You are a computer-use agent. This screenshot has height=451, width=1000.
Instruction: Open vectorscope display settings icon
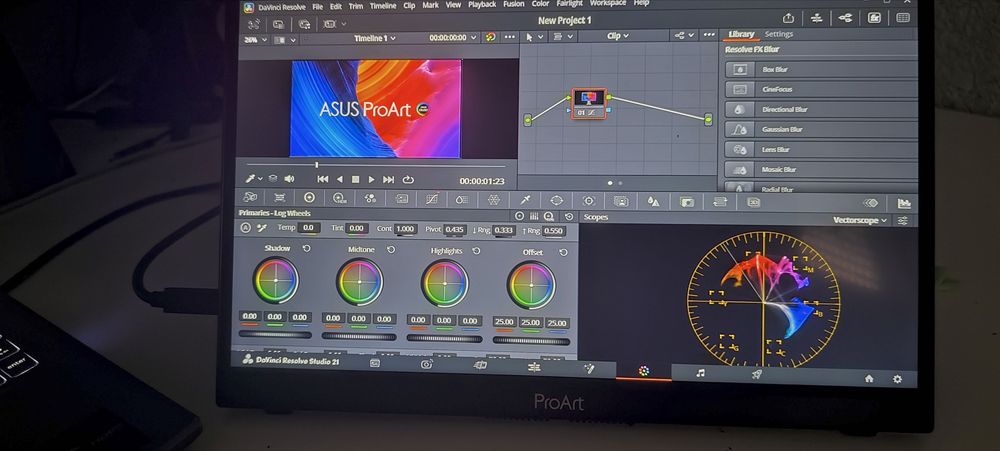pyautogui.click(x=902, y=220)
